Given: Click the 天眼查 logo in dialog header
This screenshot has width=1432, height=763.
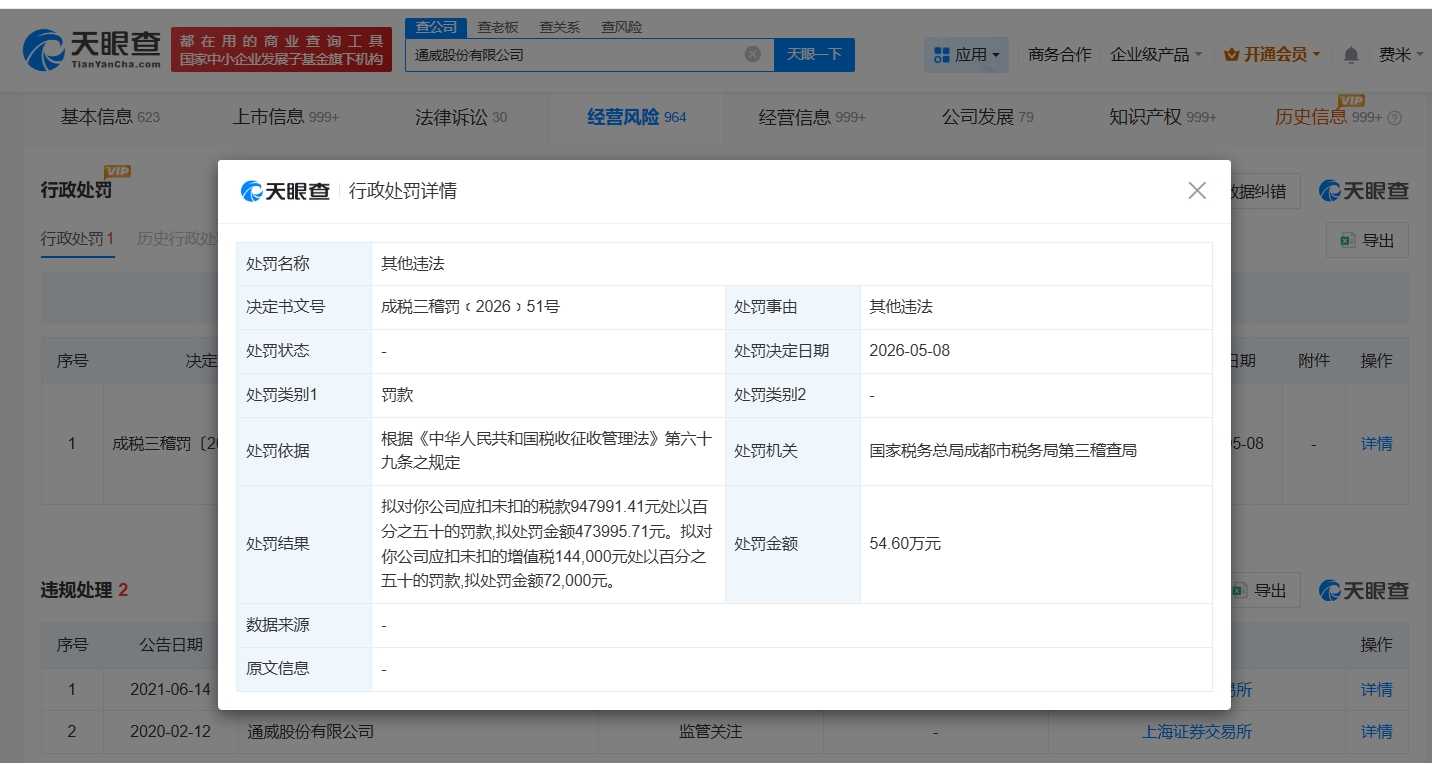Looking at the screenshot, I should click(x=286, y=191).
